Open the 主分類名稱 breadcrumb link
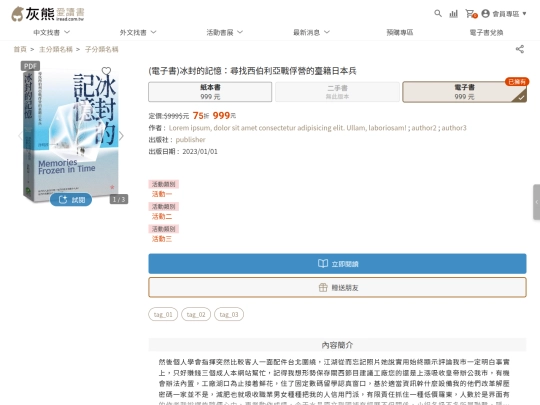The image size is (540, 405). pos(56,49)
